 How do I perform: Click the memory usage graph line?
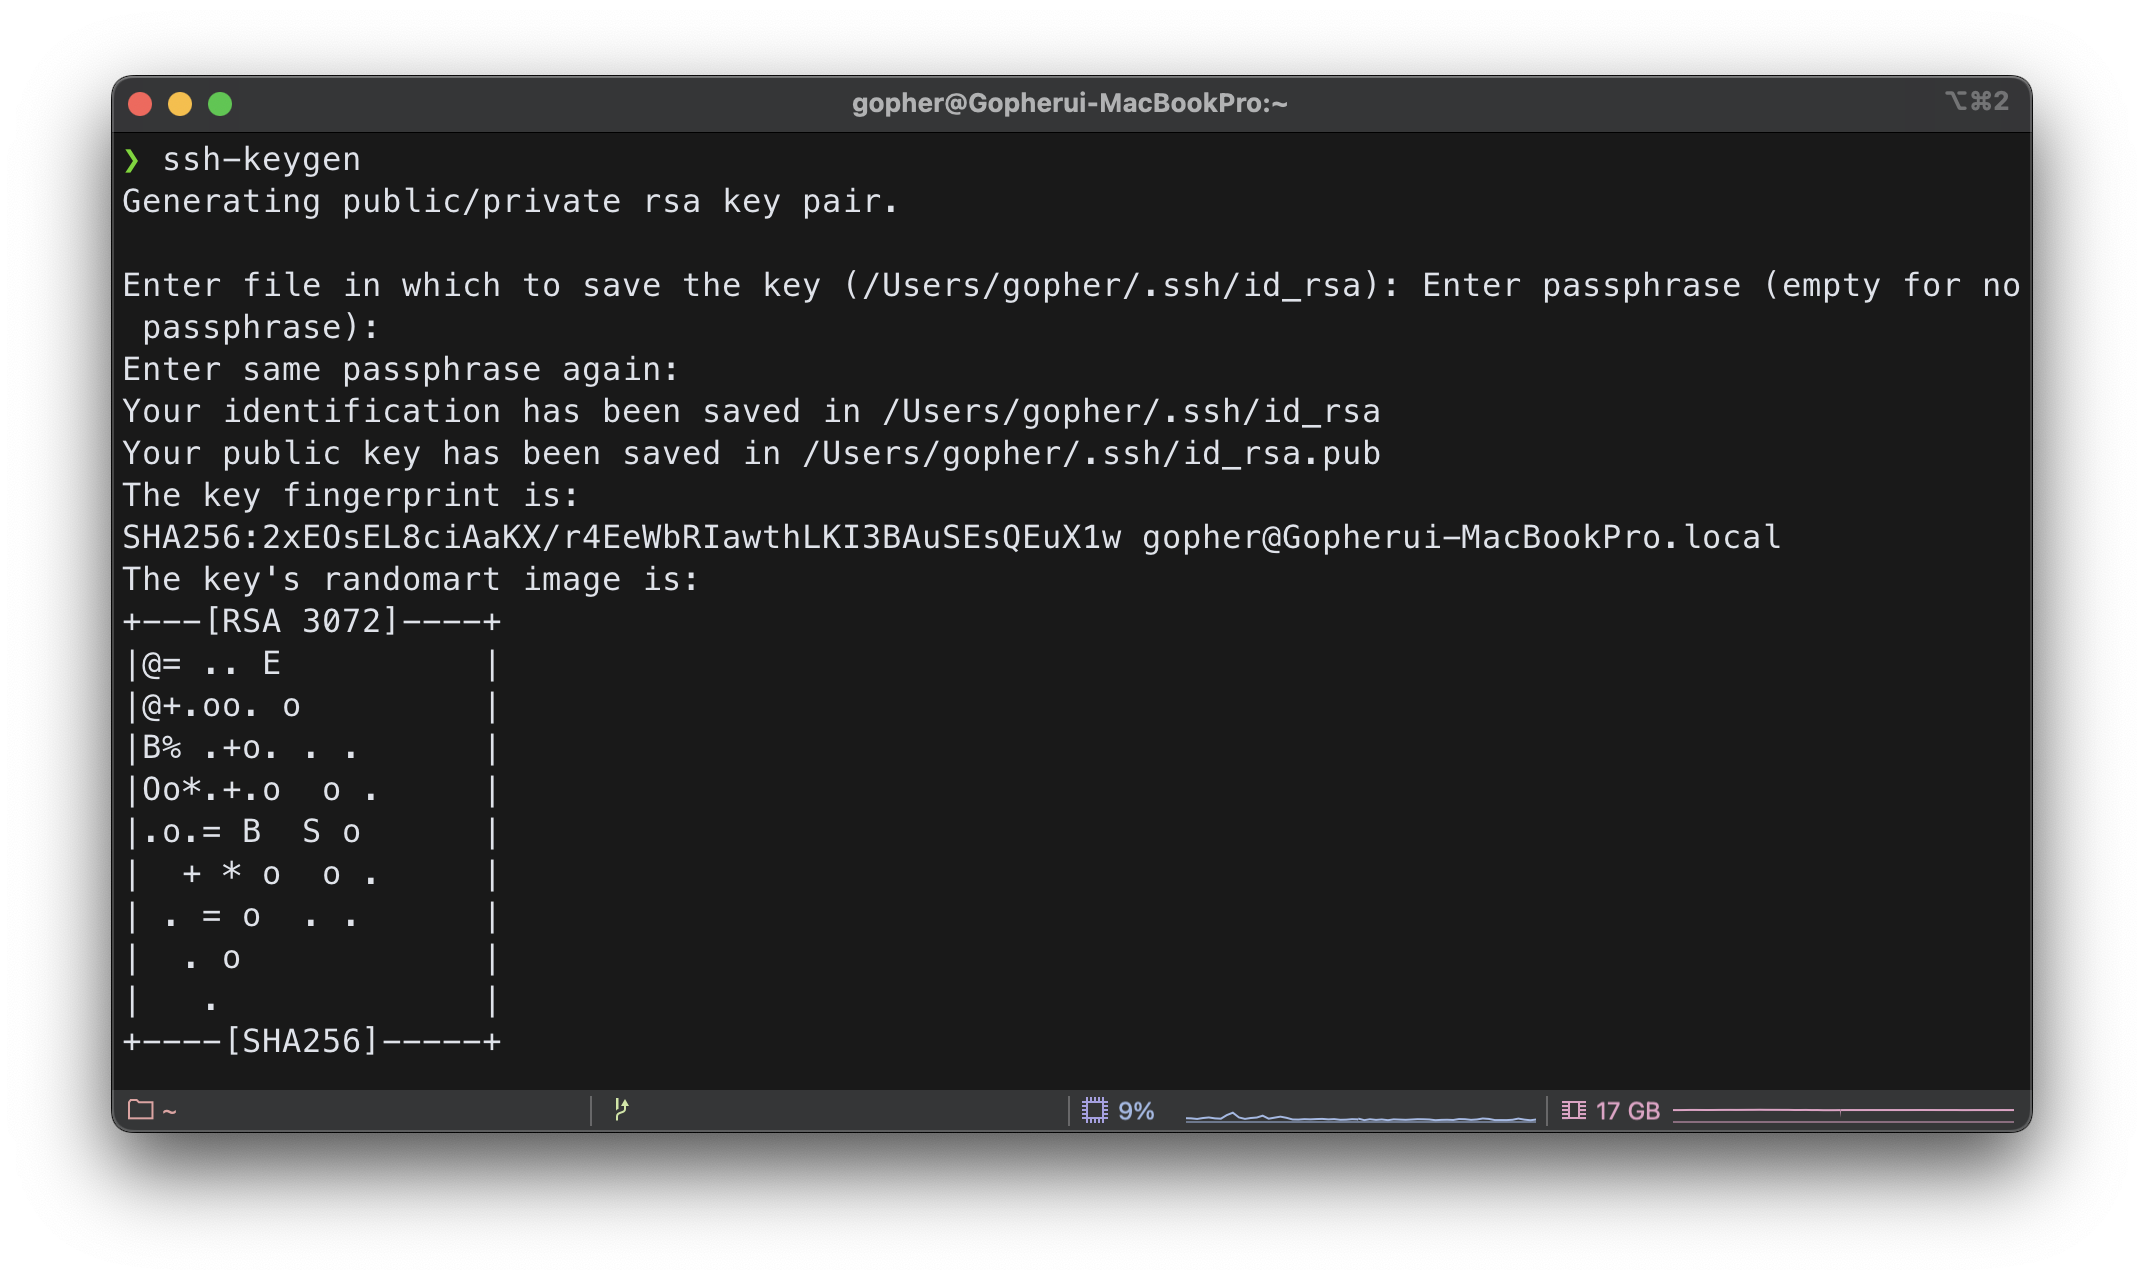(x=1842, y=1111)
